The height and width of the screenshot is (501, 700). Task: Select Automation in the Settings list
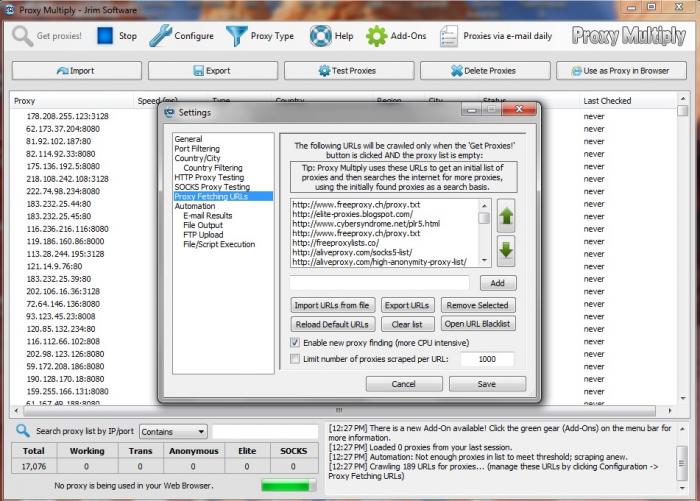(x=195, y=206)
